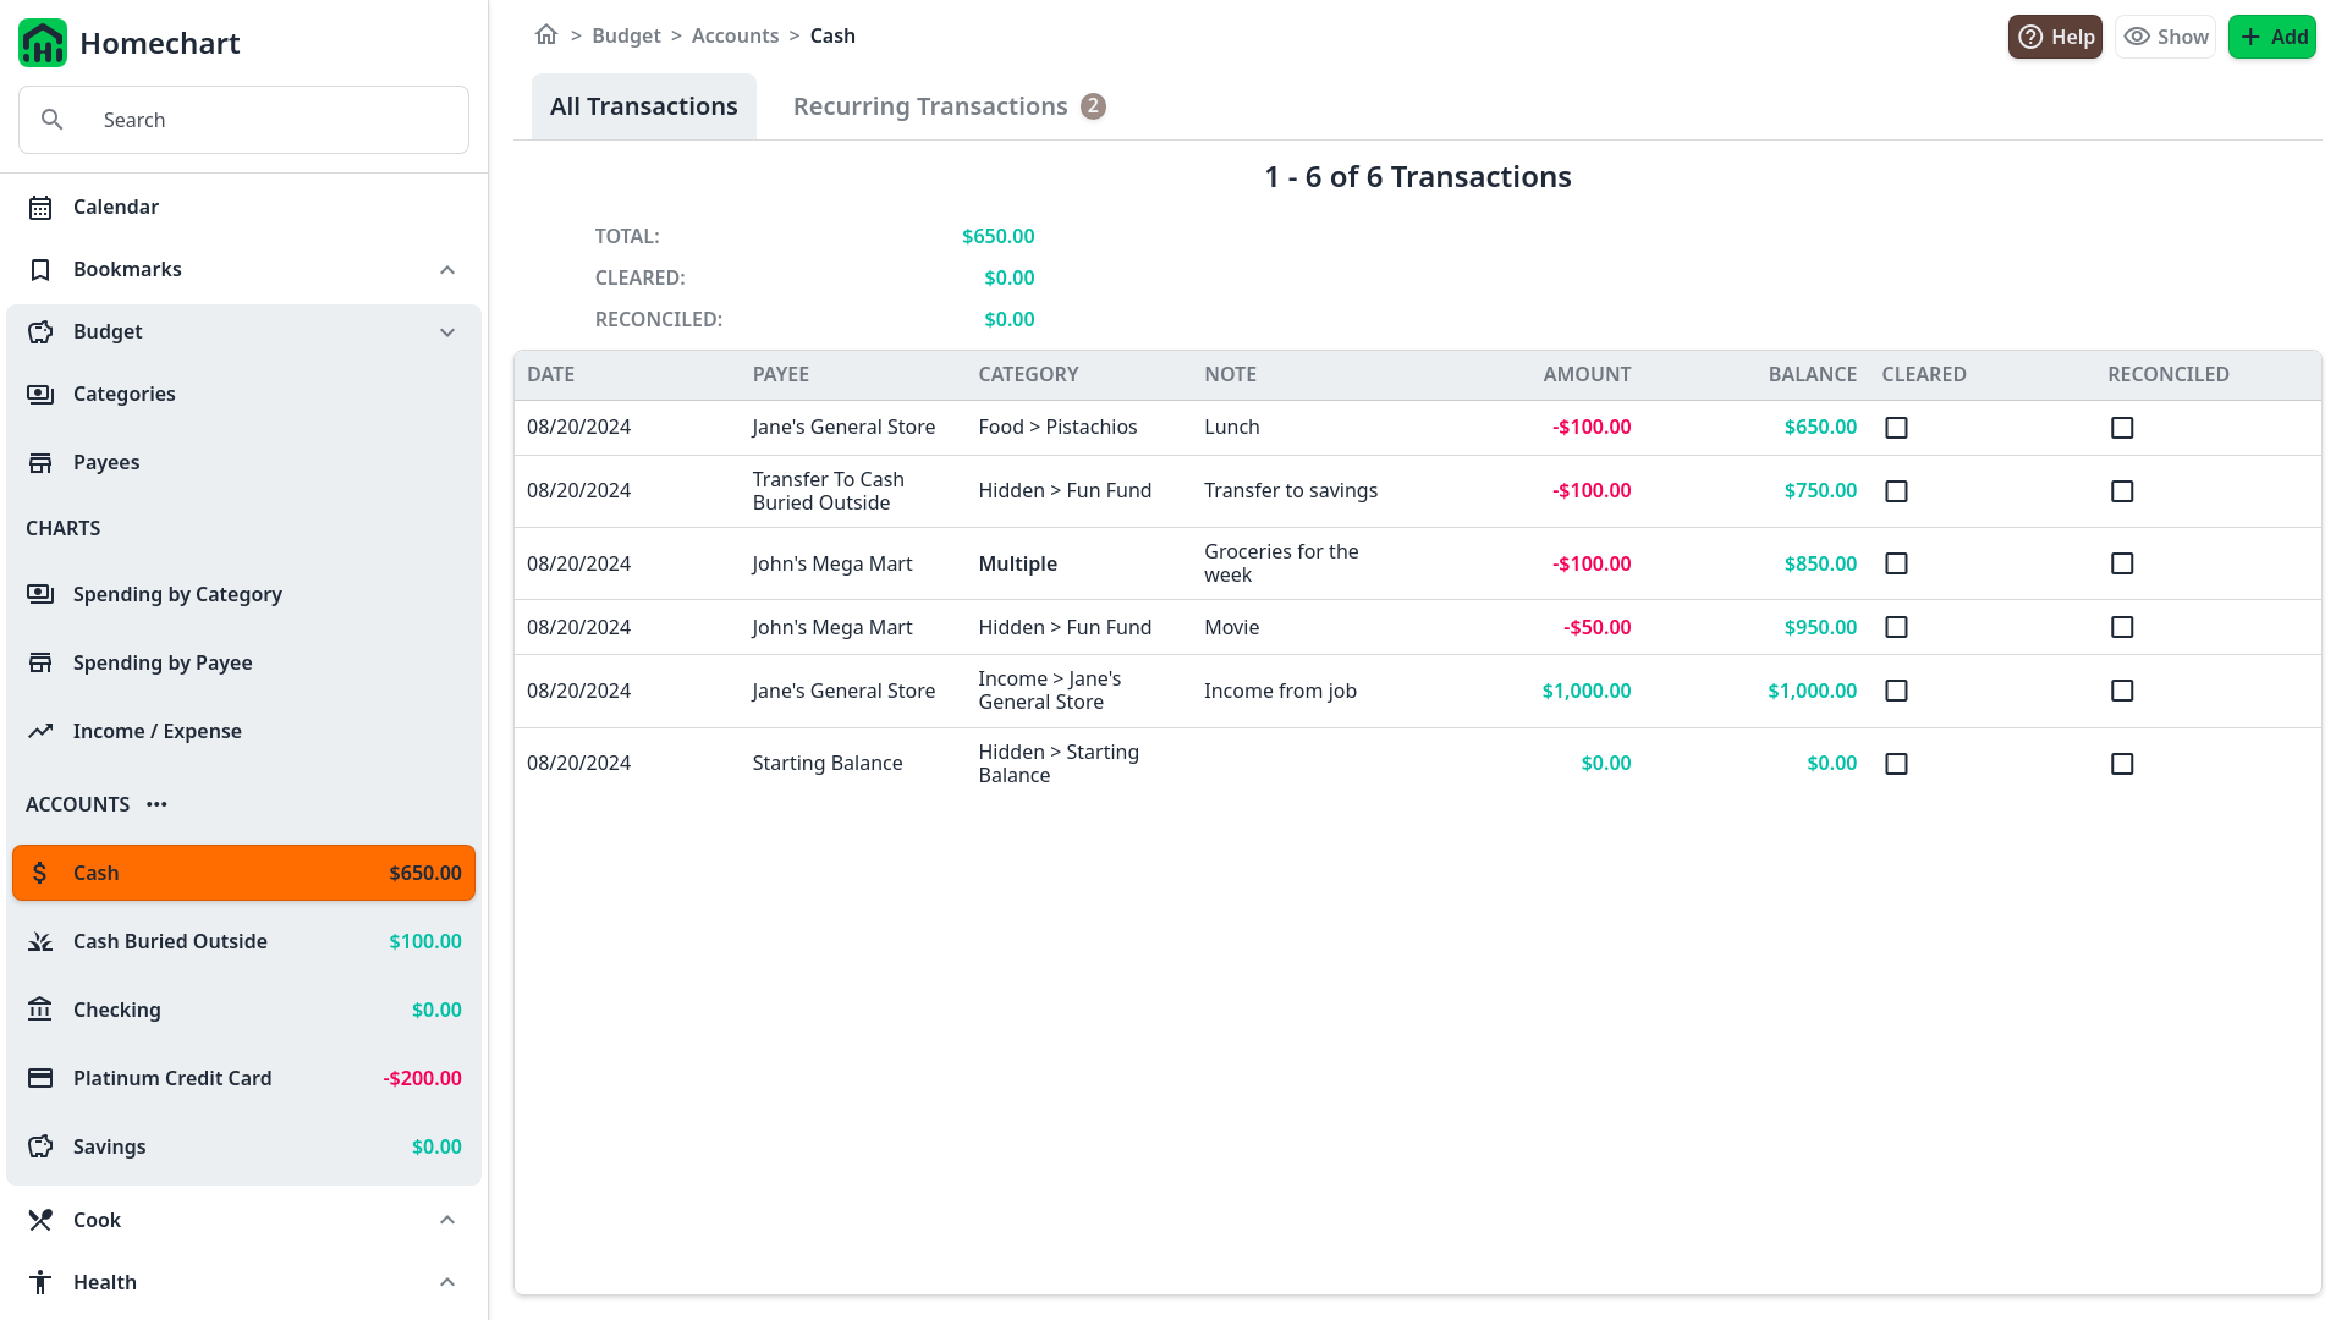
Task: Expand the Health section chevron
Action: pyautogui.click(x=447, y=1282)
